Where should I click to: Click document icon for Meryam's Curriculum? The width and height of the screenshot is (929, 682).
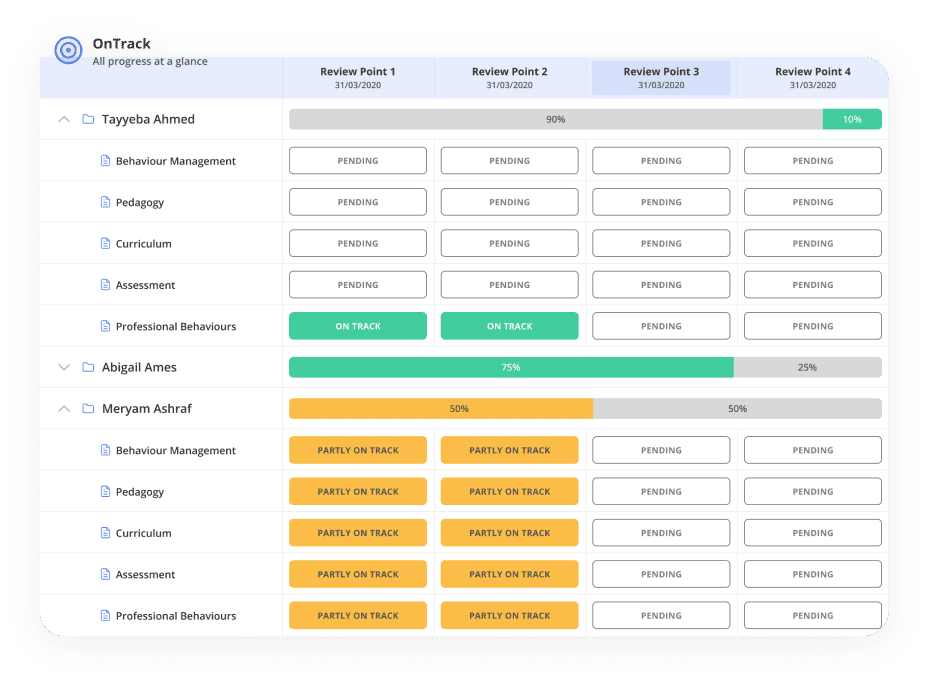[x=105, y=533]
